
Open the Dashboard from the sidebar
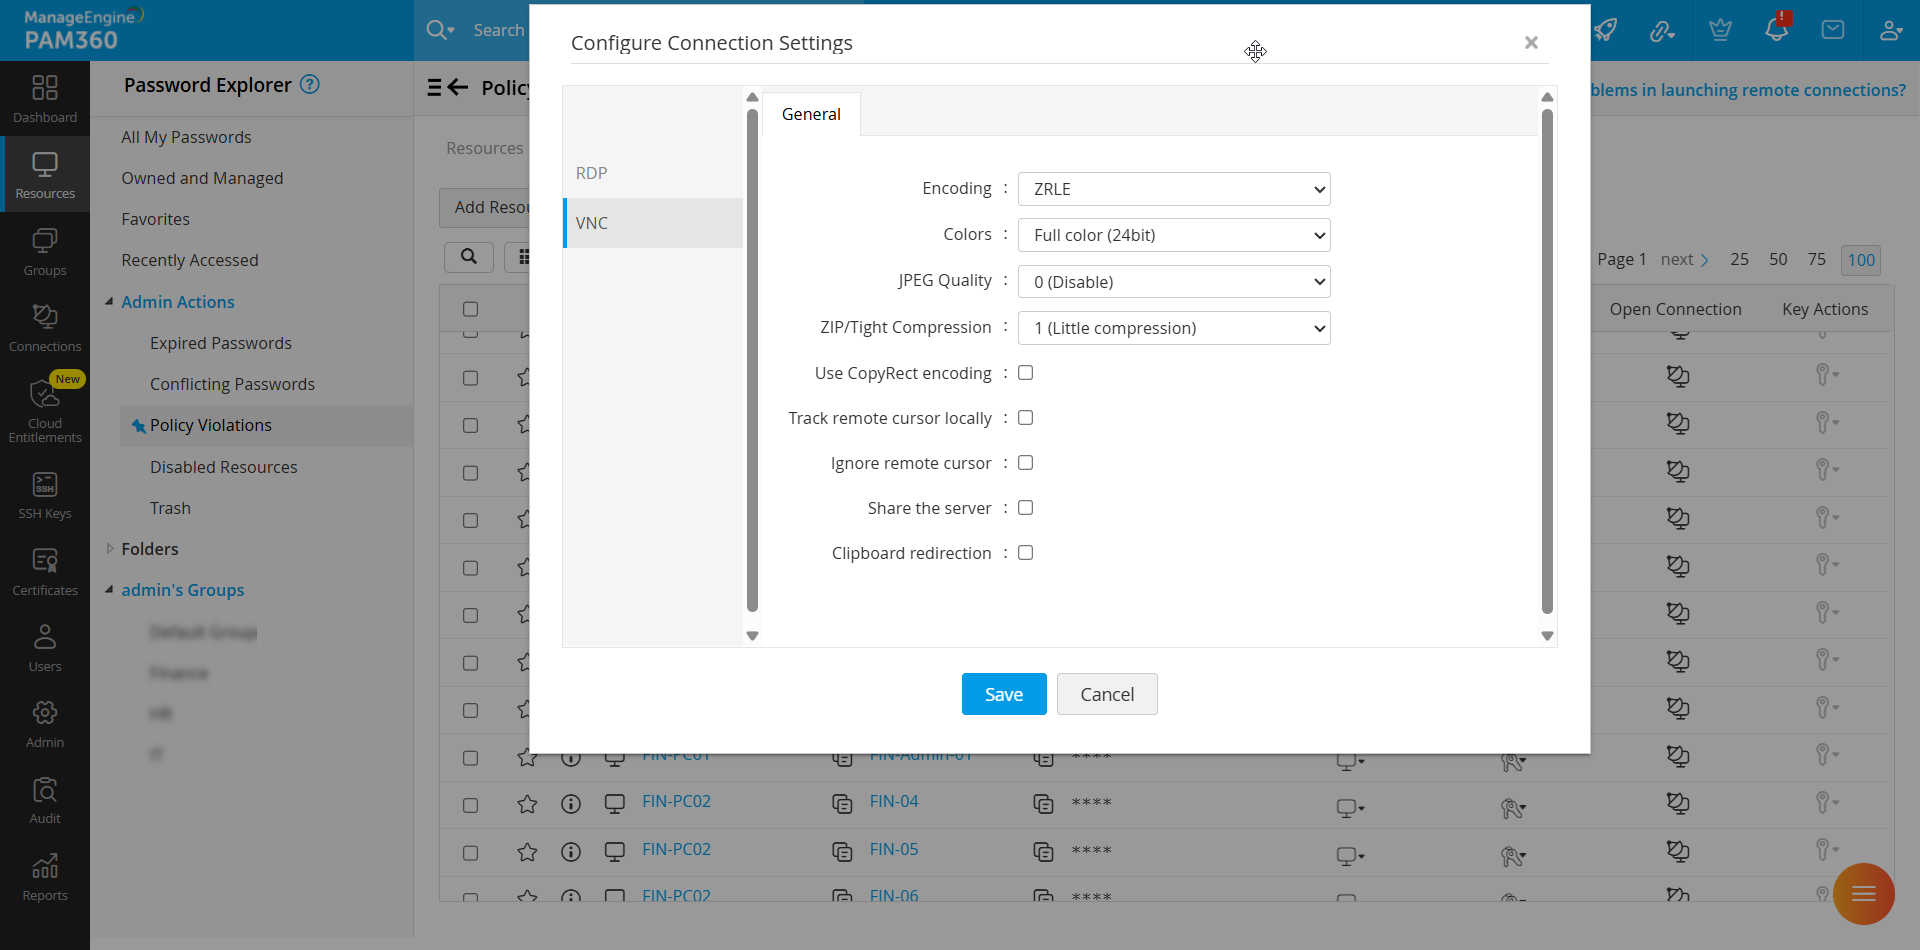(x=44, y=97)
